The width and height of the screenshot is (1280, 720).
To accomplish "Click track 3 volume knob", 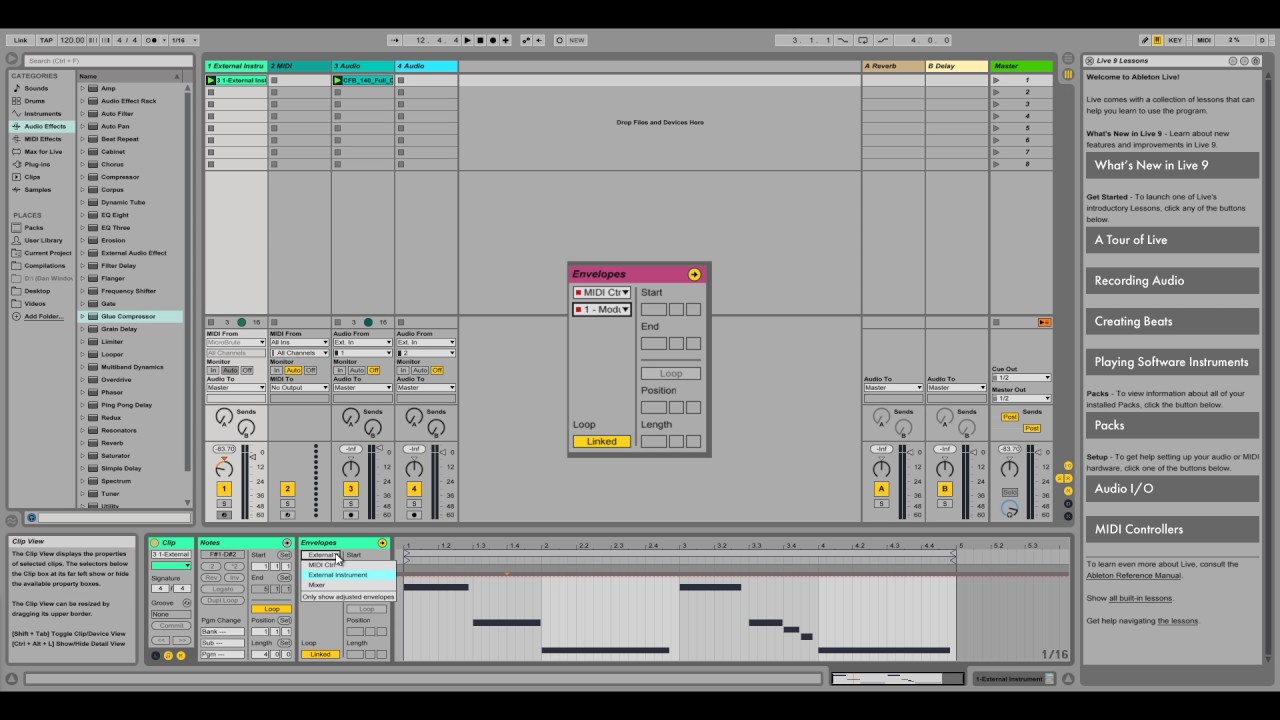I will point(351,469).
